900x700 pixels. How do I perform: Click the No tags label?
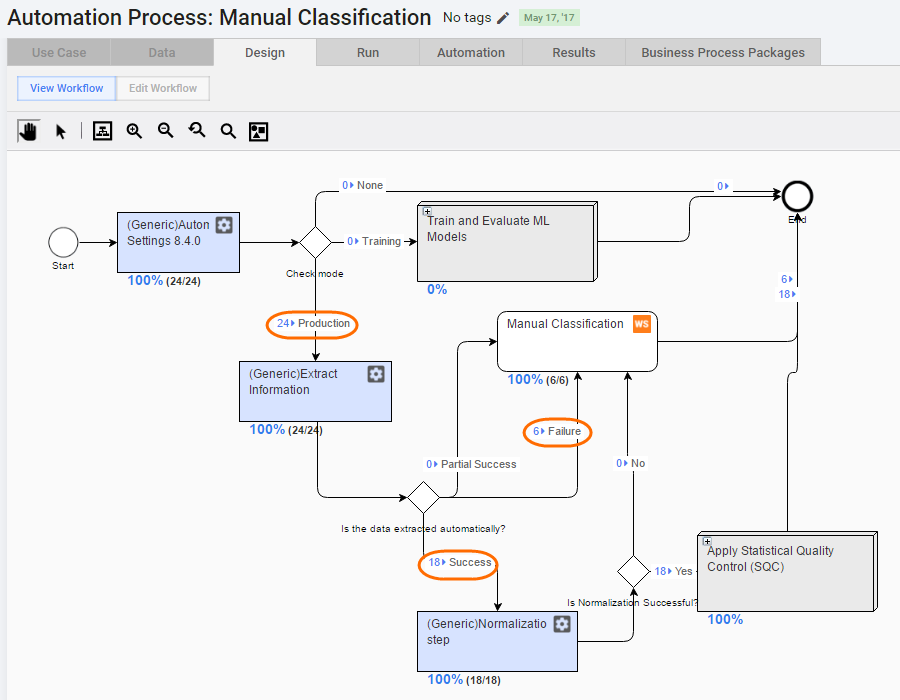point(467,18)
